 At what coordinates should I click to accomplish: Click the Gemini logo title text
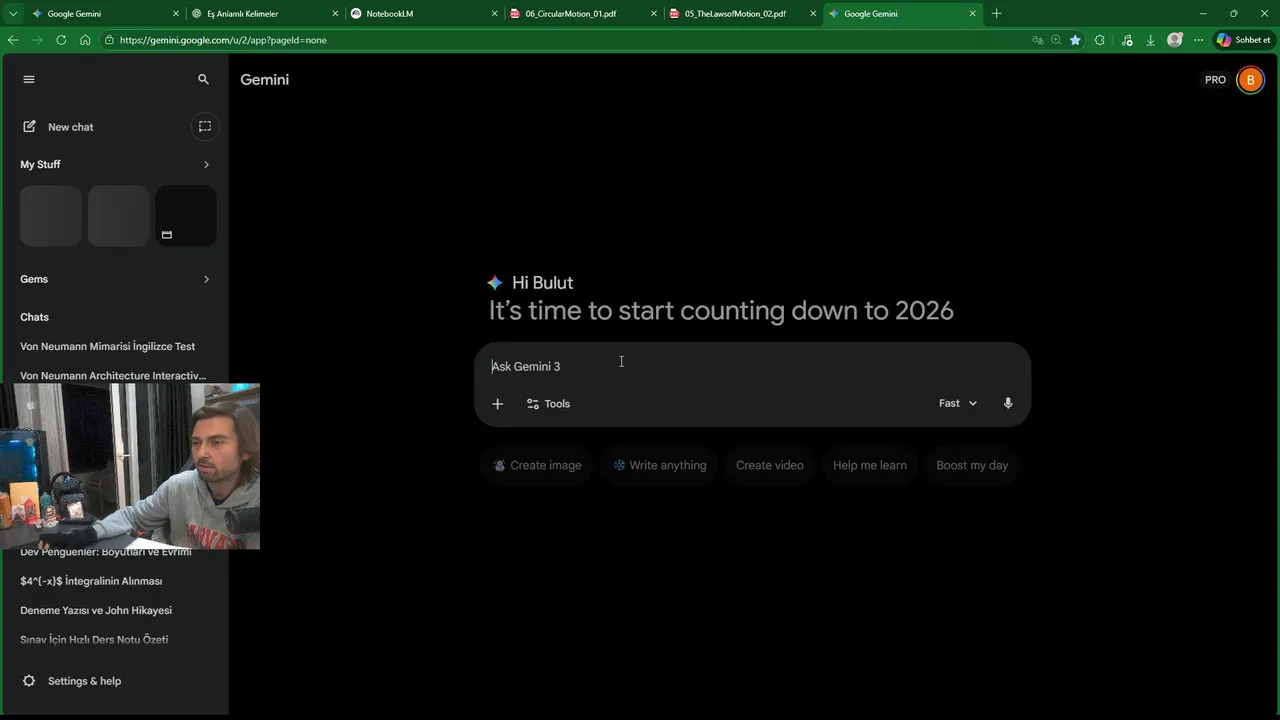tap(264, 80)
